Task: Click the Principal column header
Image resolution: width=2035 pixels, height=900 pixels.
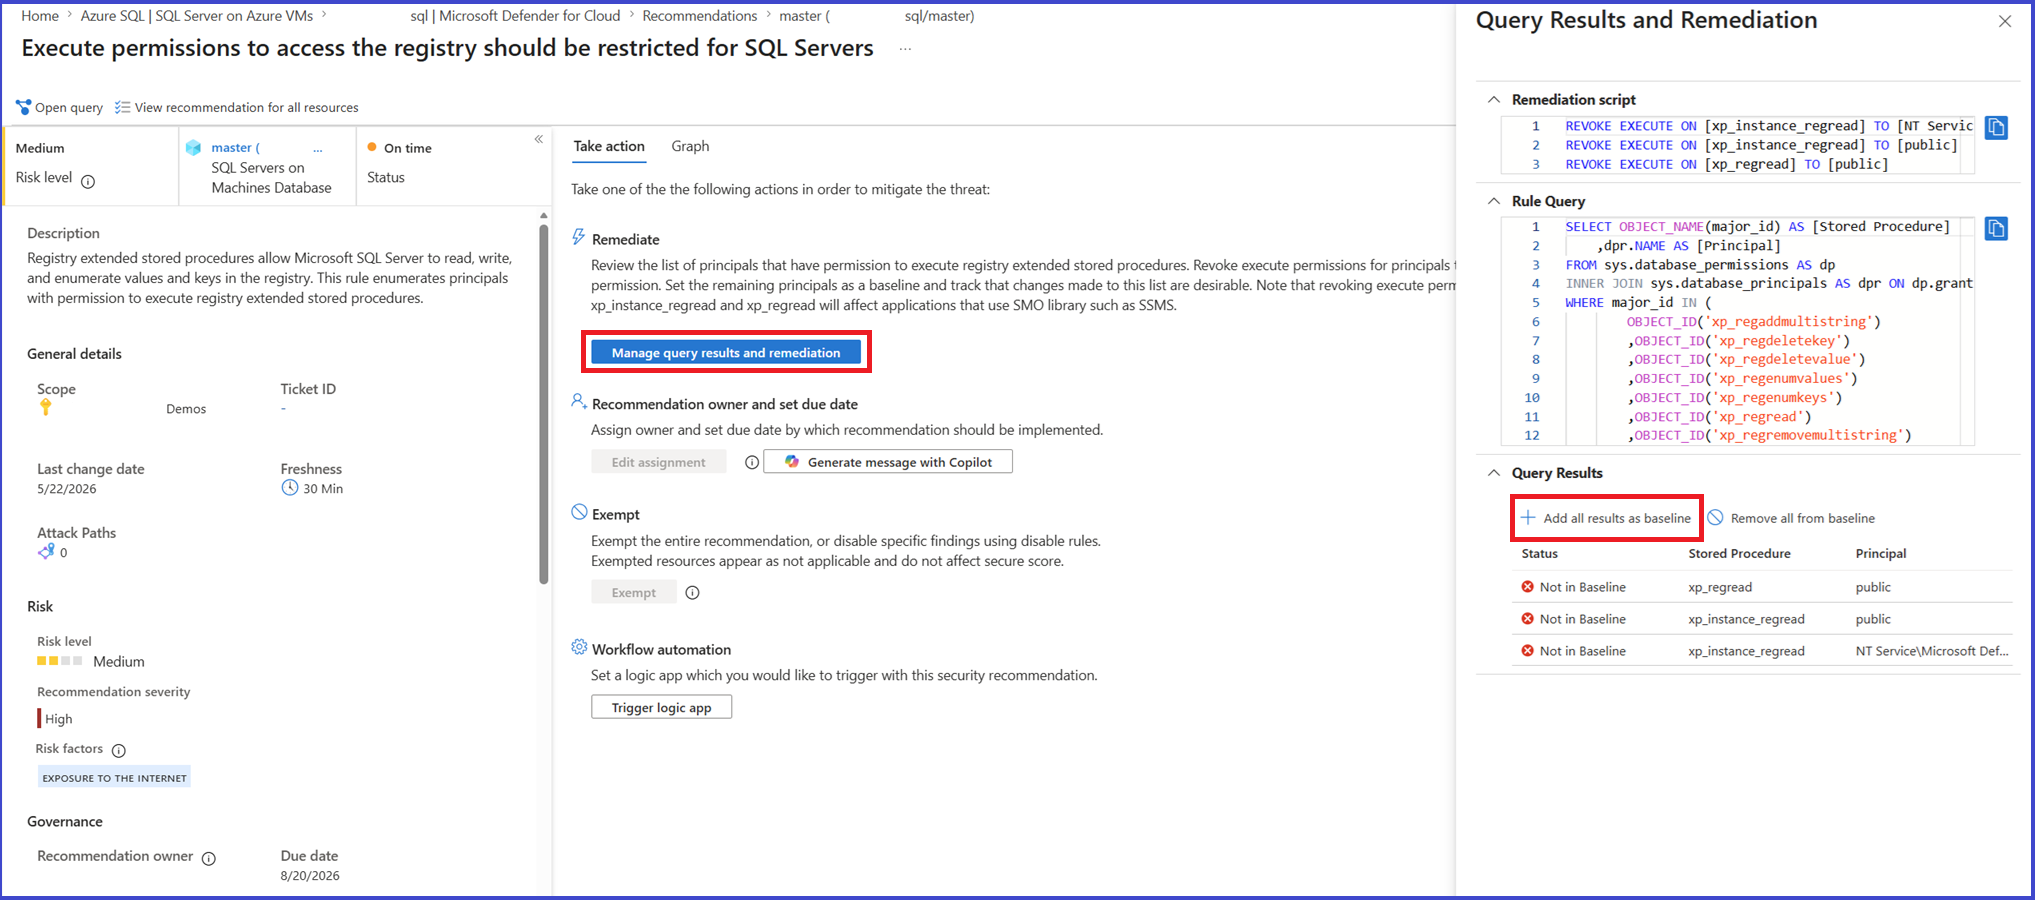Action: pyautogui.click(x=1881, y=553)
